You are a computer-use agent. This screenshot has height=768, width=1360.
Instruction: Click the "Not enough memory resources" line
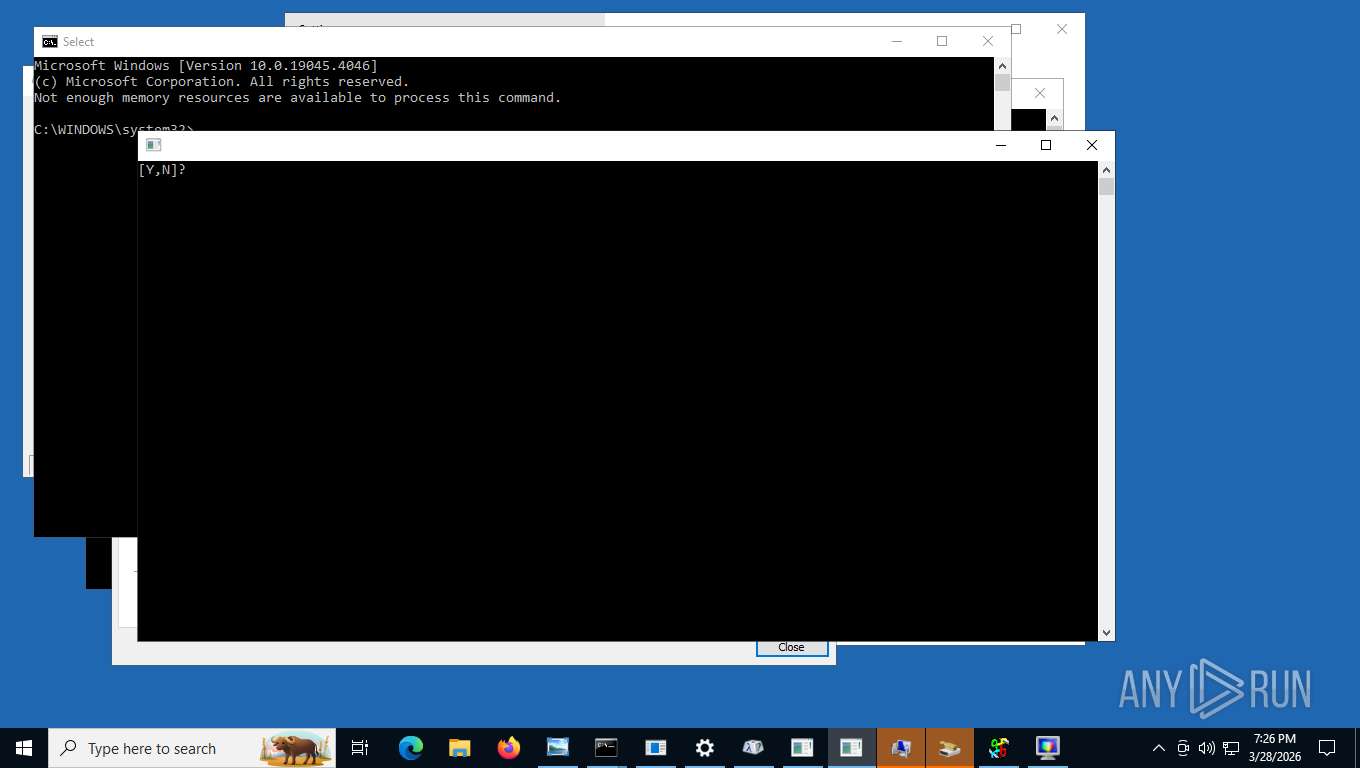pos(298,98)
